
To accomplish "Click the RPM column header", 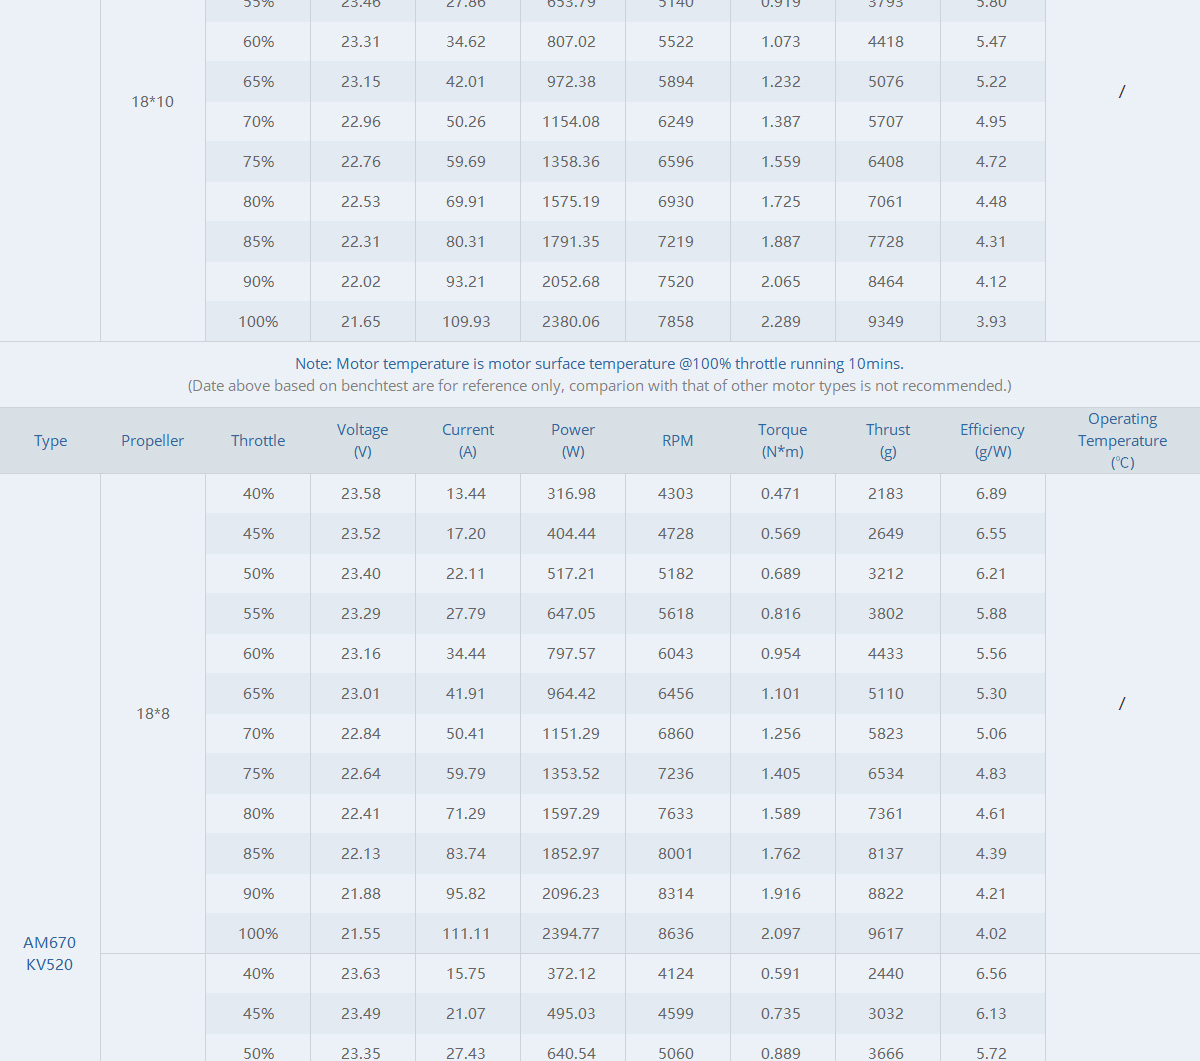I will [x=677, y=440].
